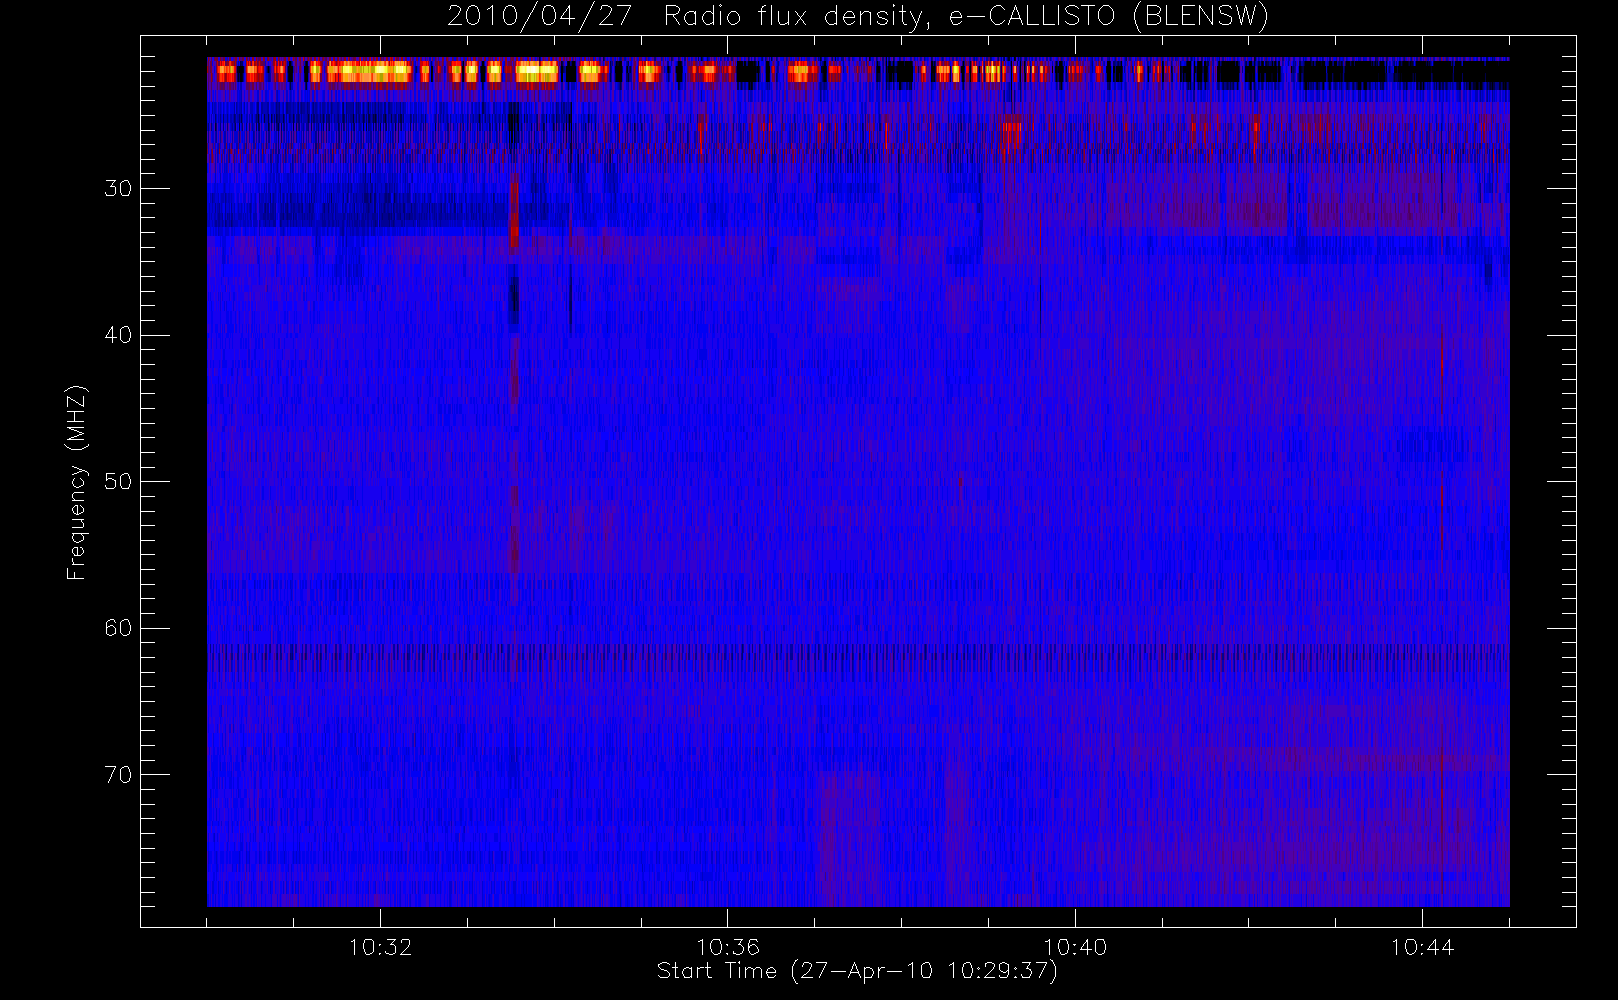The image size is (1618, 1000).
Task: Select the 30 frequency tick label
Action: click(118, 189)
